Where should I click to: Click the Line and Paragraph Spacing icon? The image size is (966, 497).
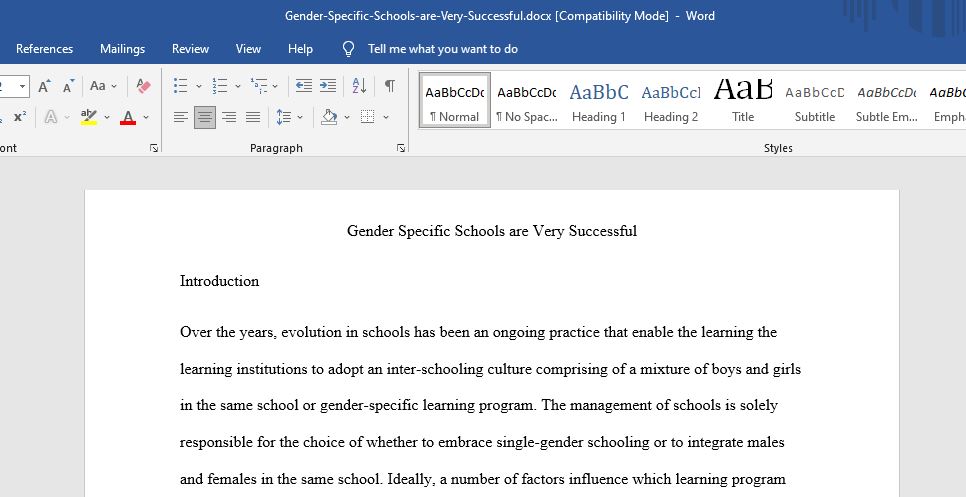(x=283, y=117)
